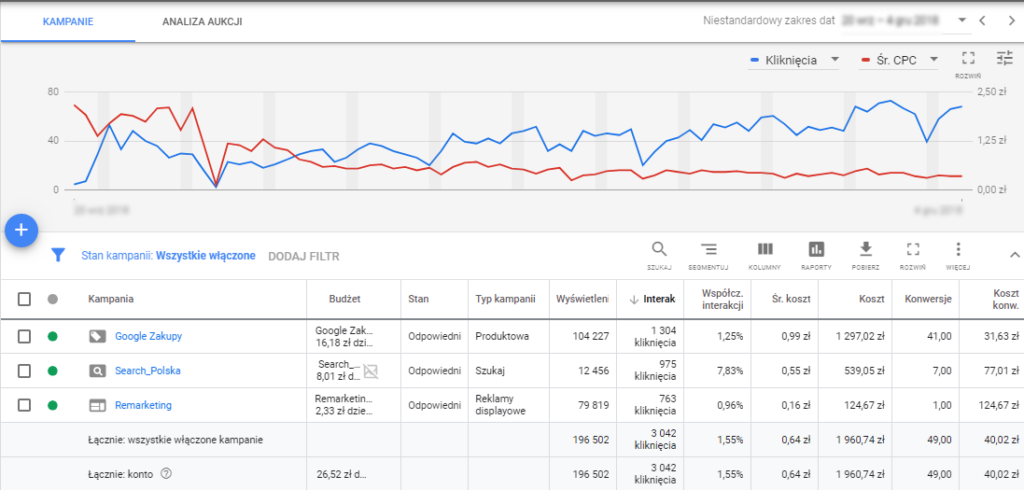Click the blue plus new campaign button
The image size is (1024, 490).
pyautogui.click(x=22, y=230)
